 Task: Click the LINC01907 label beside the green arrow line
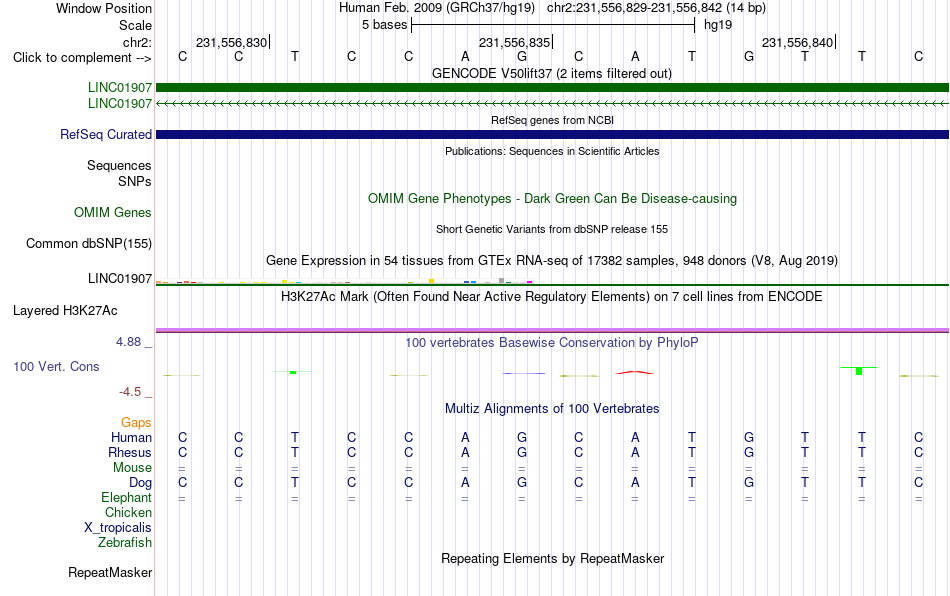(x=120, y=104)
